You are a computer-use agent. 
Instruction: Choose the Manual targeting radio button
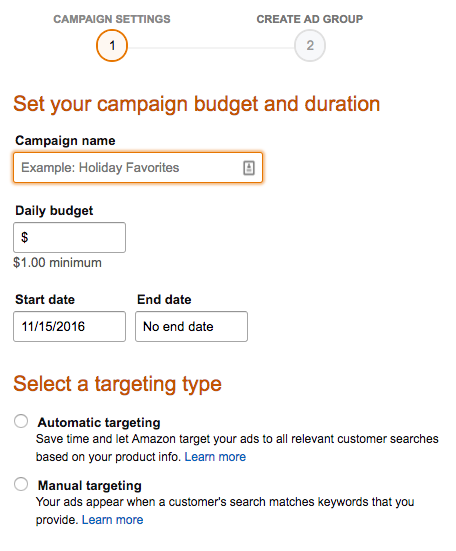click(21, 484)
